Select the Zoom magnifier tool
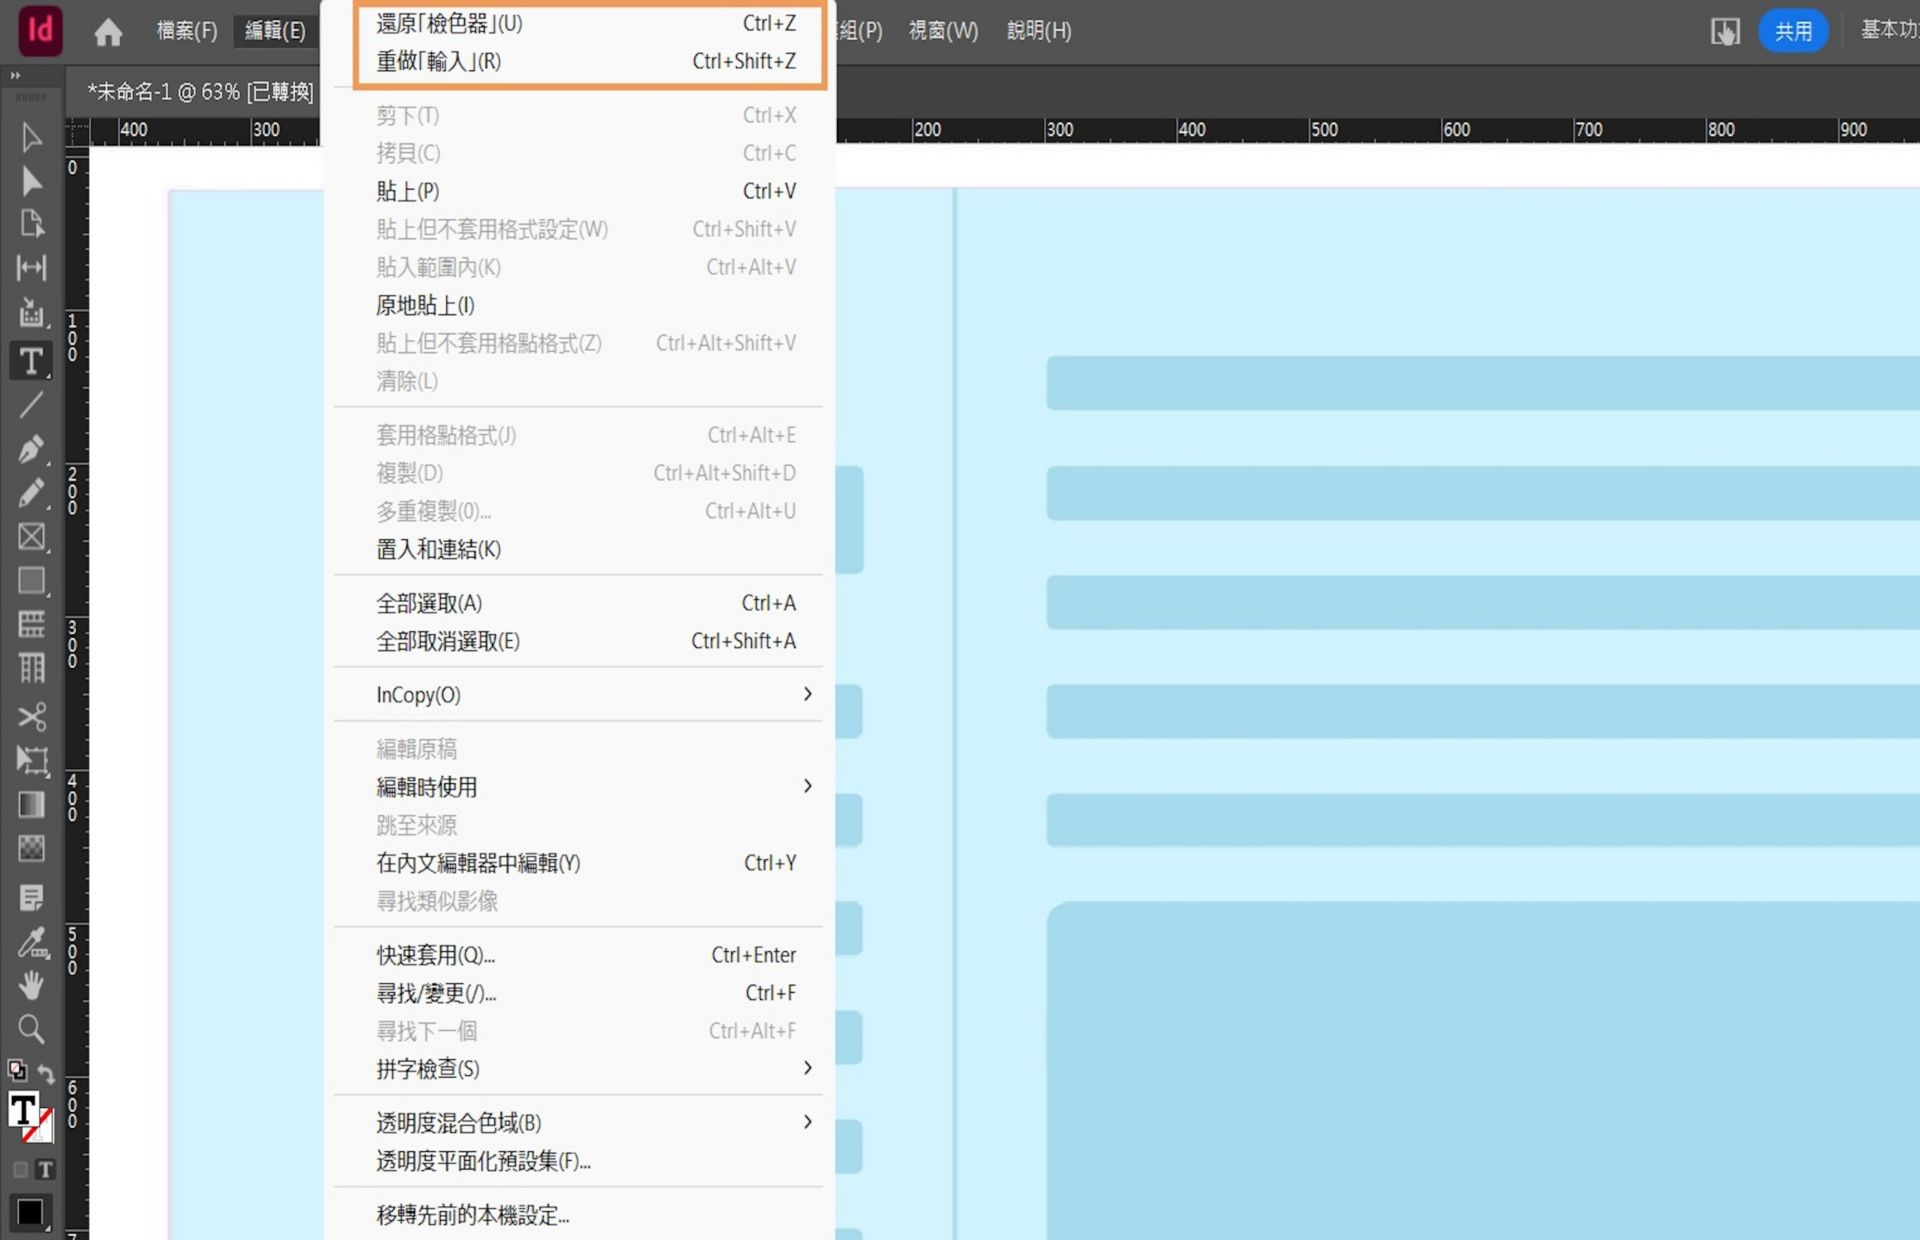 click(31, 1029)
